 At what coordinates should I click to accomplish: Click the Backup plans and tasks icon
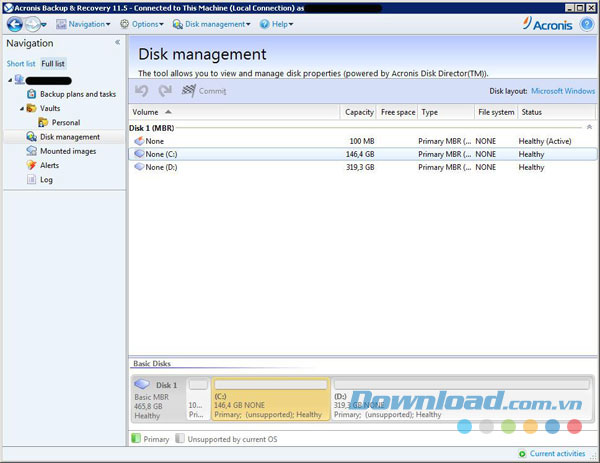point(32,94)
